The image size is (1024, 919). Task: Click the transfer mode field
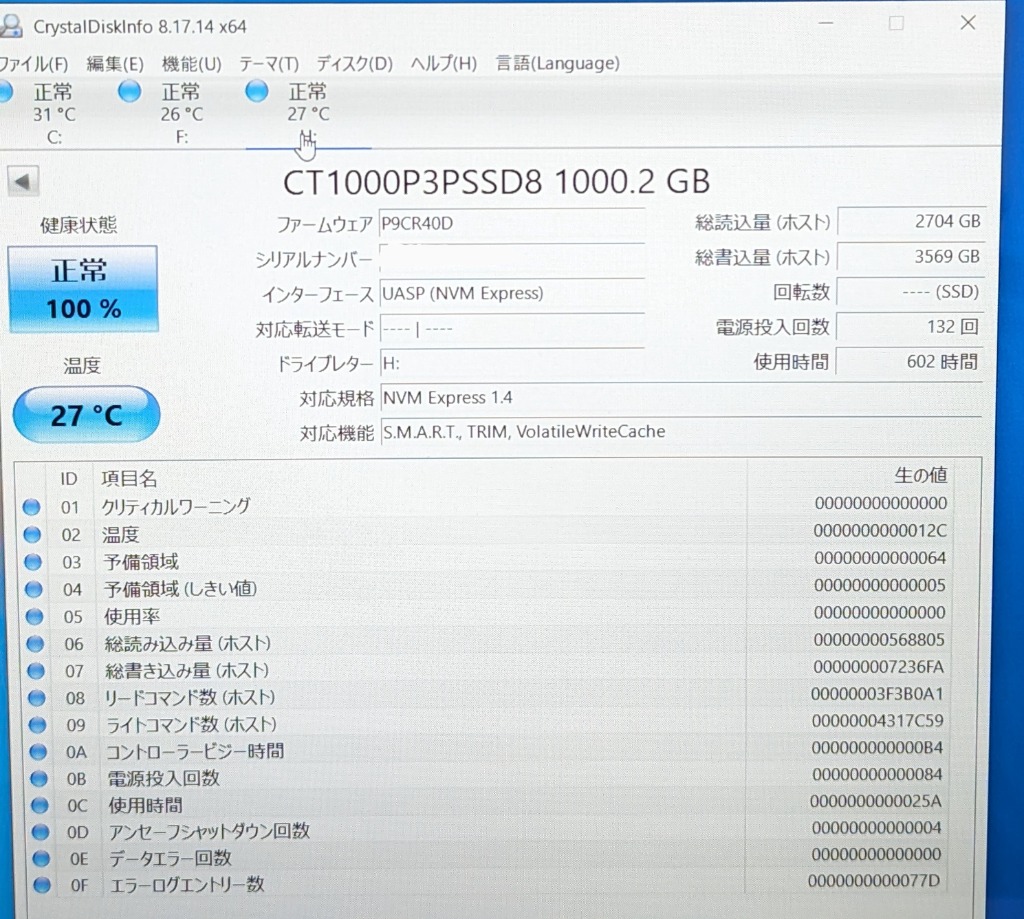pos(511,329)
